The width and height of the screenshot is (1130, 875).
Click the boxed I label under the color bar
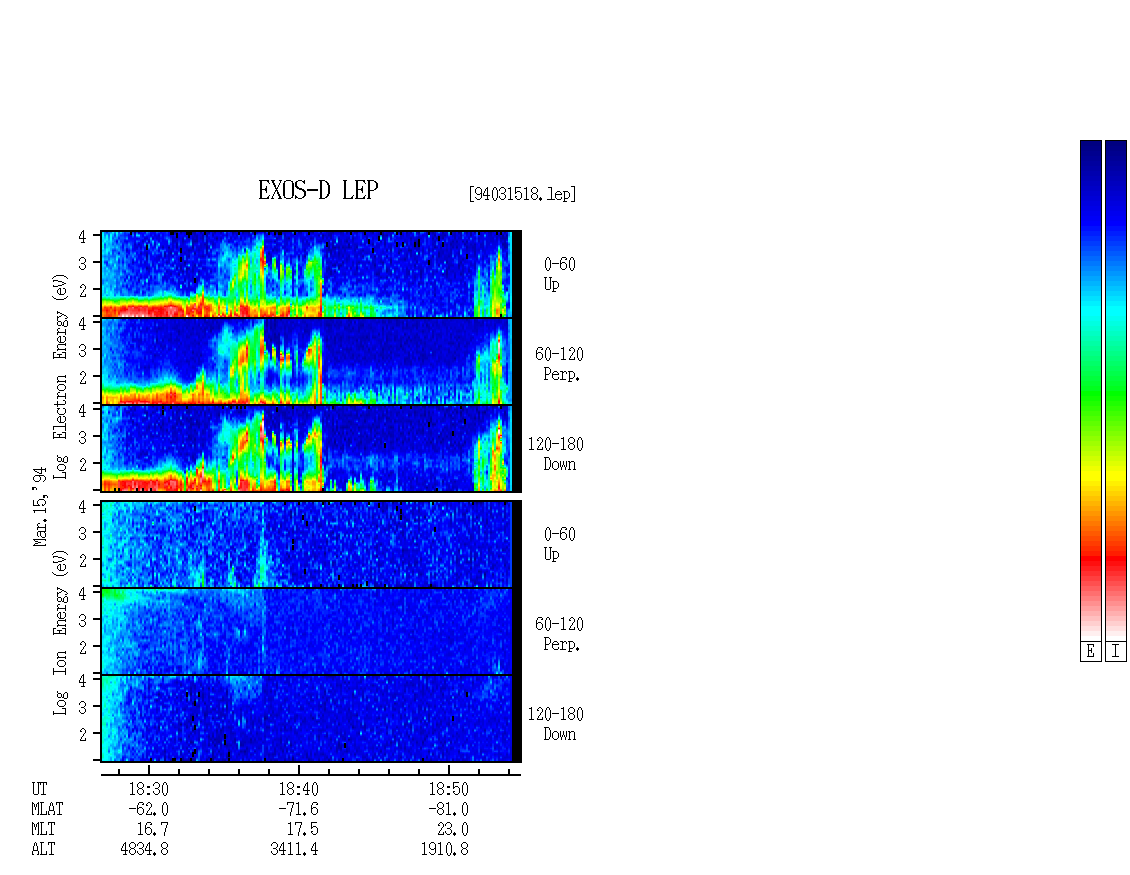pyautogui.click(x=1116, y=652)
